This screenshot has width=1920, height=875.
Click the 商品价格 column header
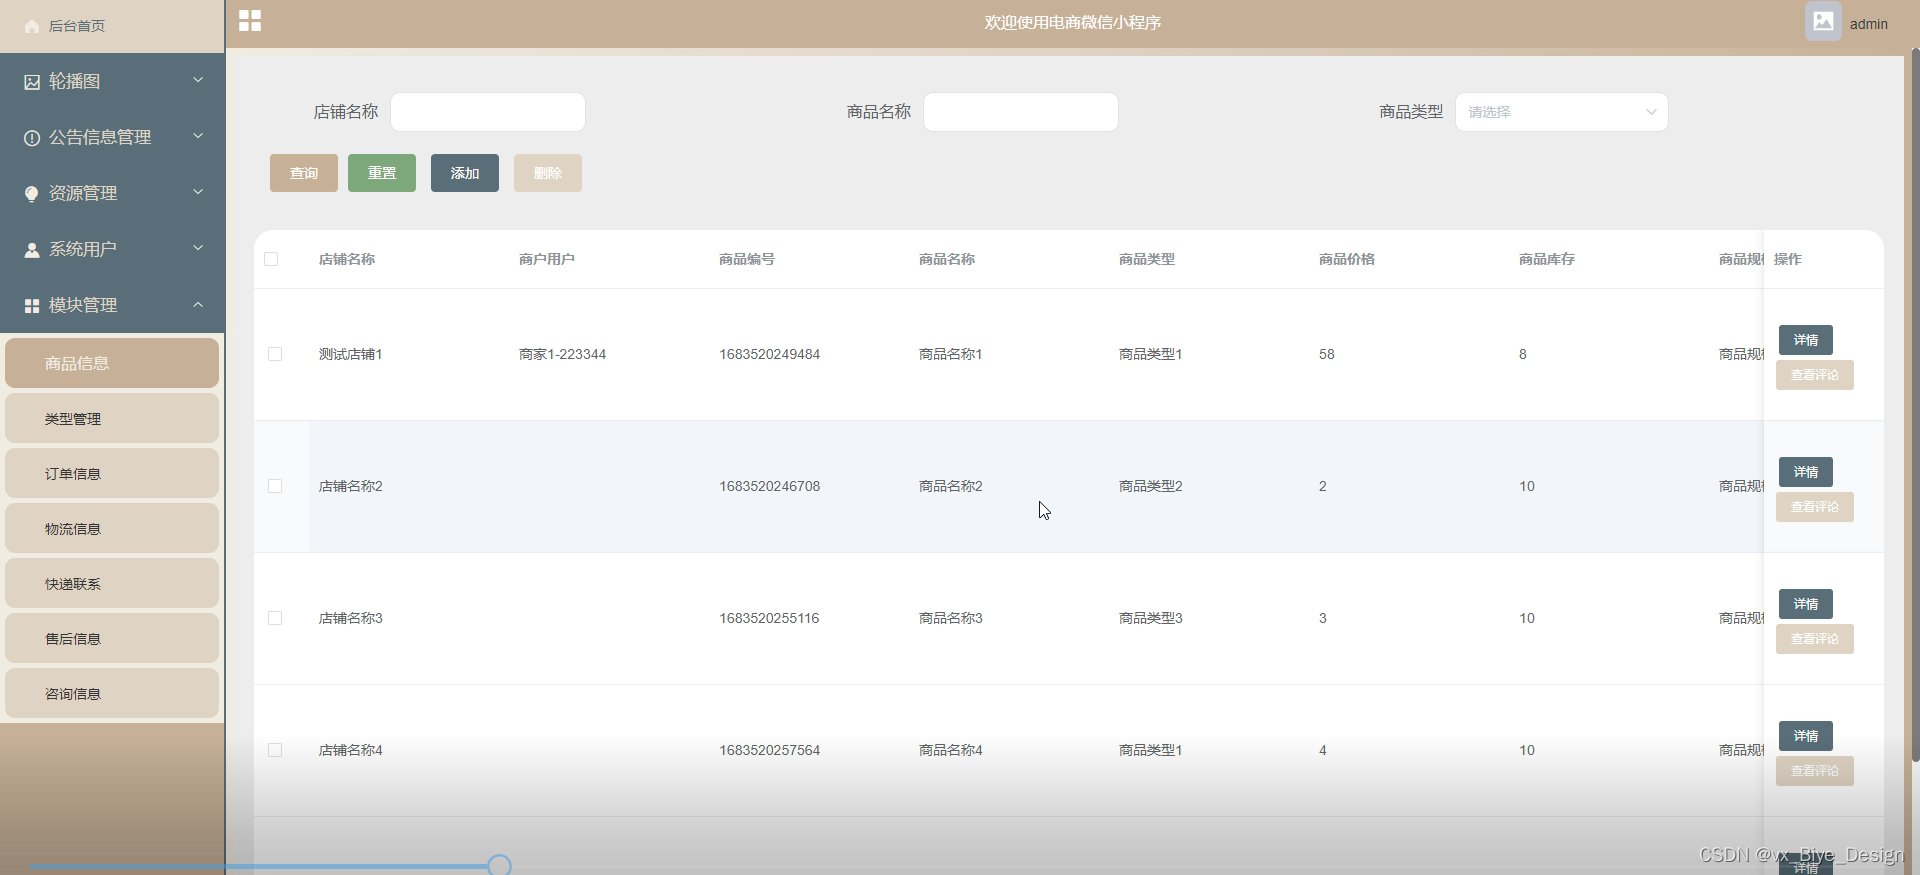click(x=1347, y=259)
